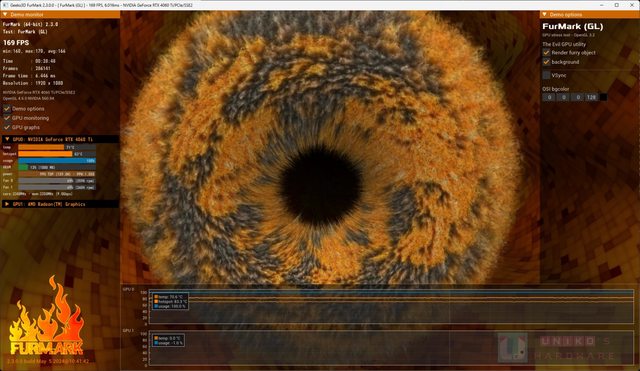The image size is (640, 371).
Task: Click the blue GPU usage bar
Action: (57, 160)
